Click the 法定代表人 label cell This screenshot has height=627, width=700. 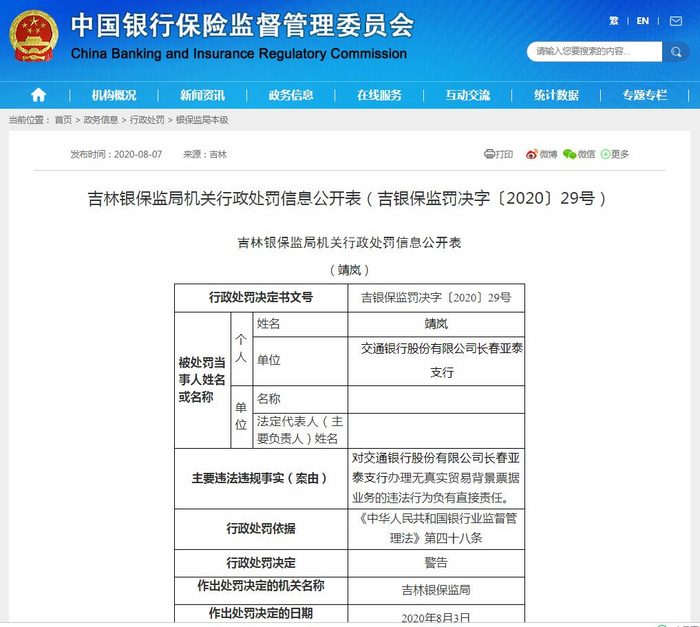(x=300, y=430)
